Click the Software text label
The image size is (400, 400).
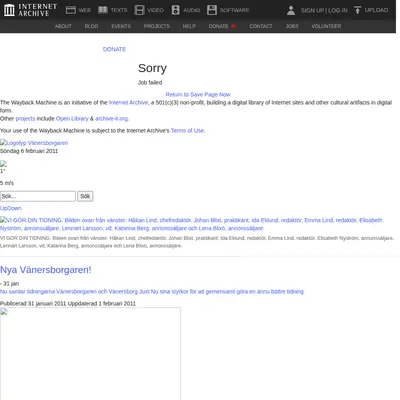[x=234, y=10]
